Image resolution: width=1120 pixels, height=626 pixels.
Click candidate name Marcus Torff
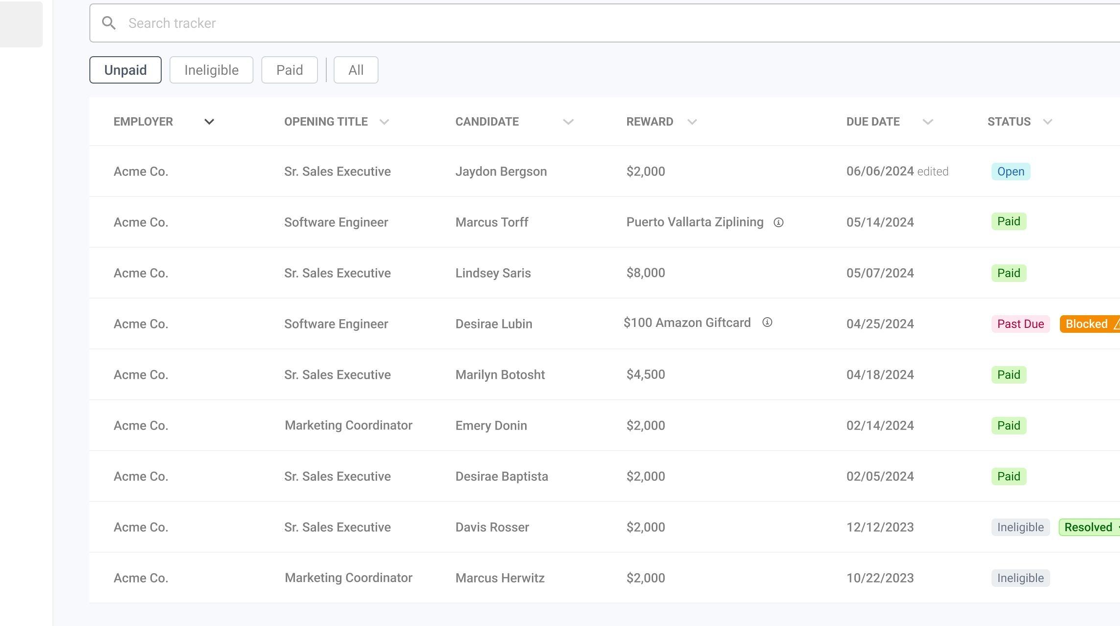pos(492,222)
